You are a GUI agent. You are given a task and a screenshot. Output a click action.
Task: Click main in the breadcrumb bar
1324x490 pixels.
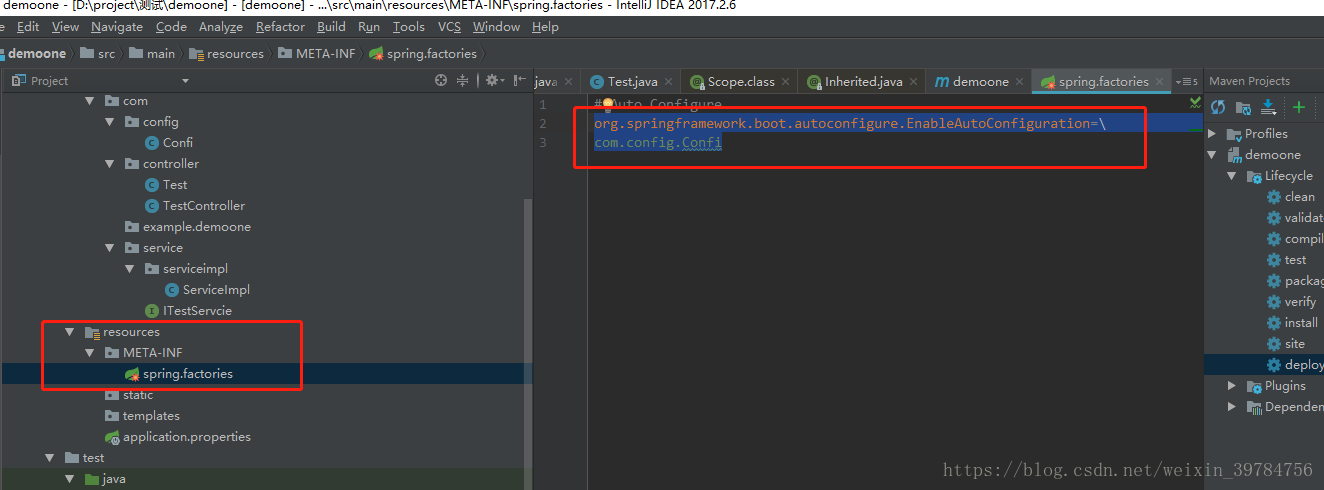[x=160, y=54]
